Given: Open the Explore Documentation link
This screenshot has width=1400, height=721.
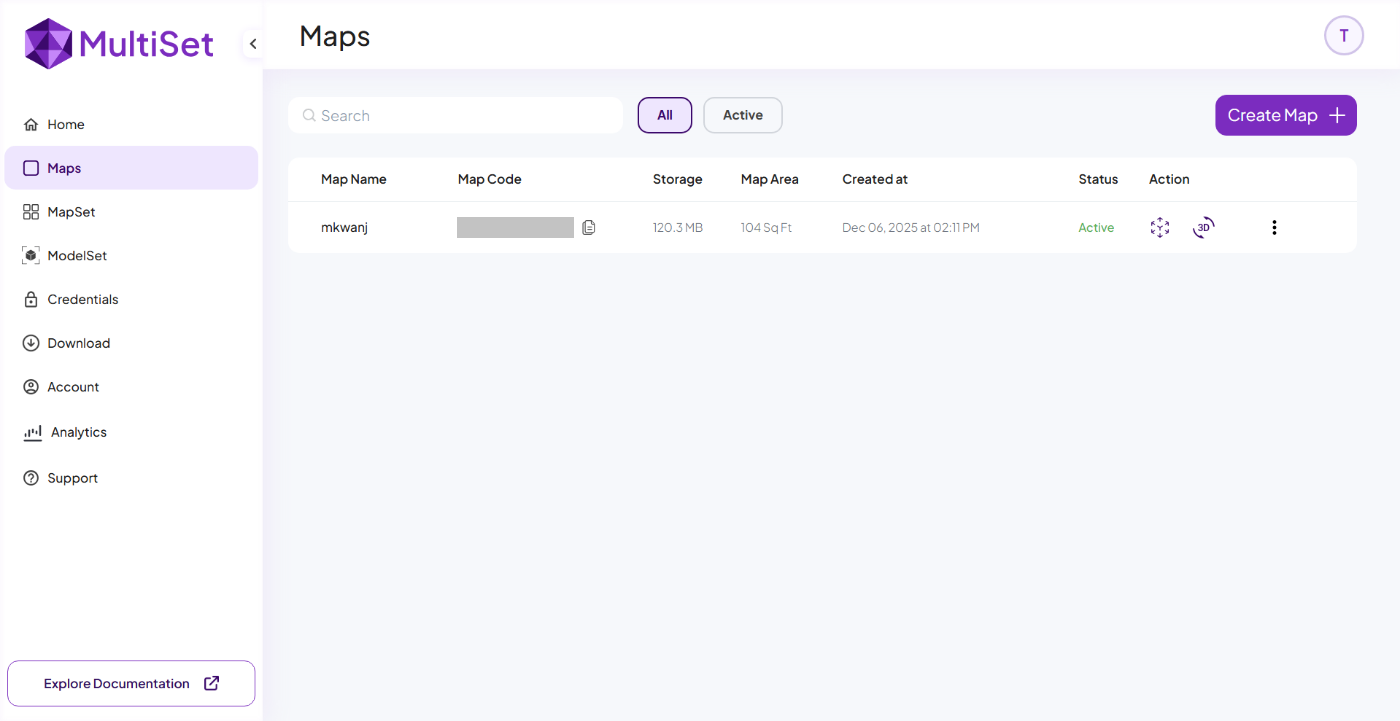Looking at the screenshot, I should pyautogui.click(x=131, y=684).
